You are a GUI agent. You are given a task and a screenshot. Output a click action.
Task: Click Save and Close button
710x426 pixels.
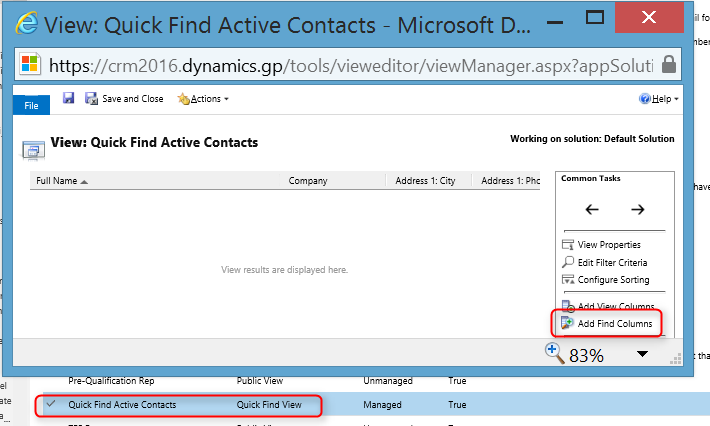click(124, 98)
